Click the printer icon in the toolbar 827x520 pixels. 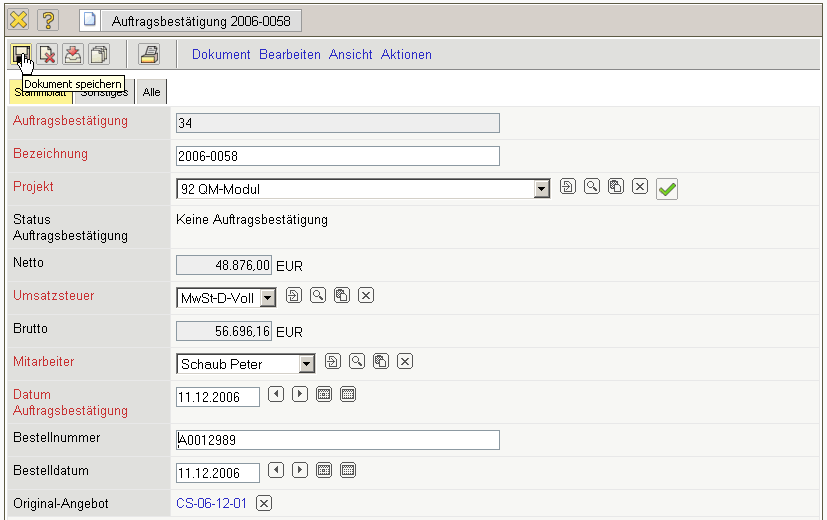pyautogui.click(x=148, y=54)
